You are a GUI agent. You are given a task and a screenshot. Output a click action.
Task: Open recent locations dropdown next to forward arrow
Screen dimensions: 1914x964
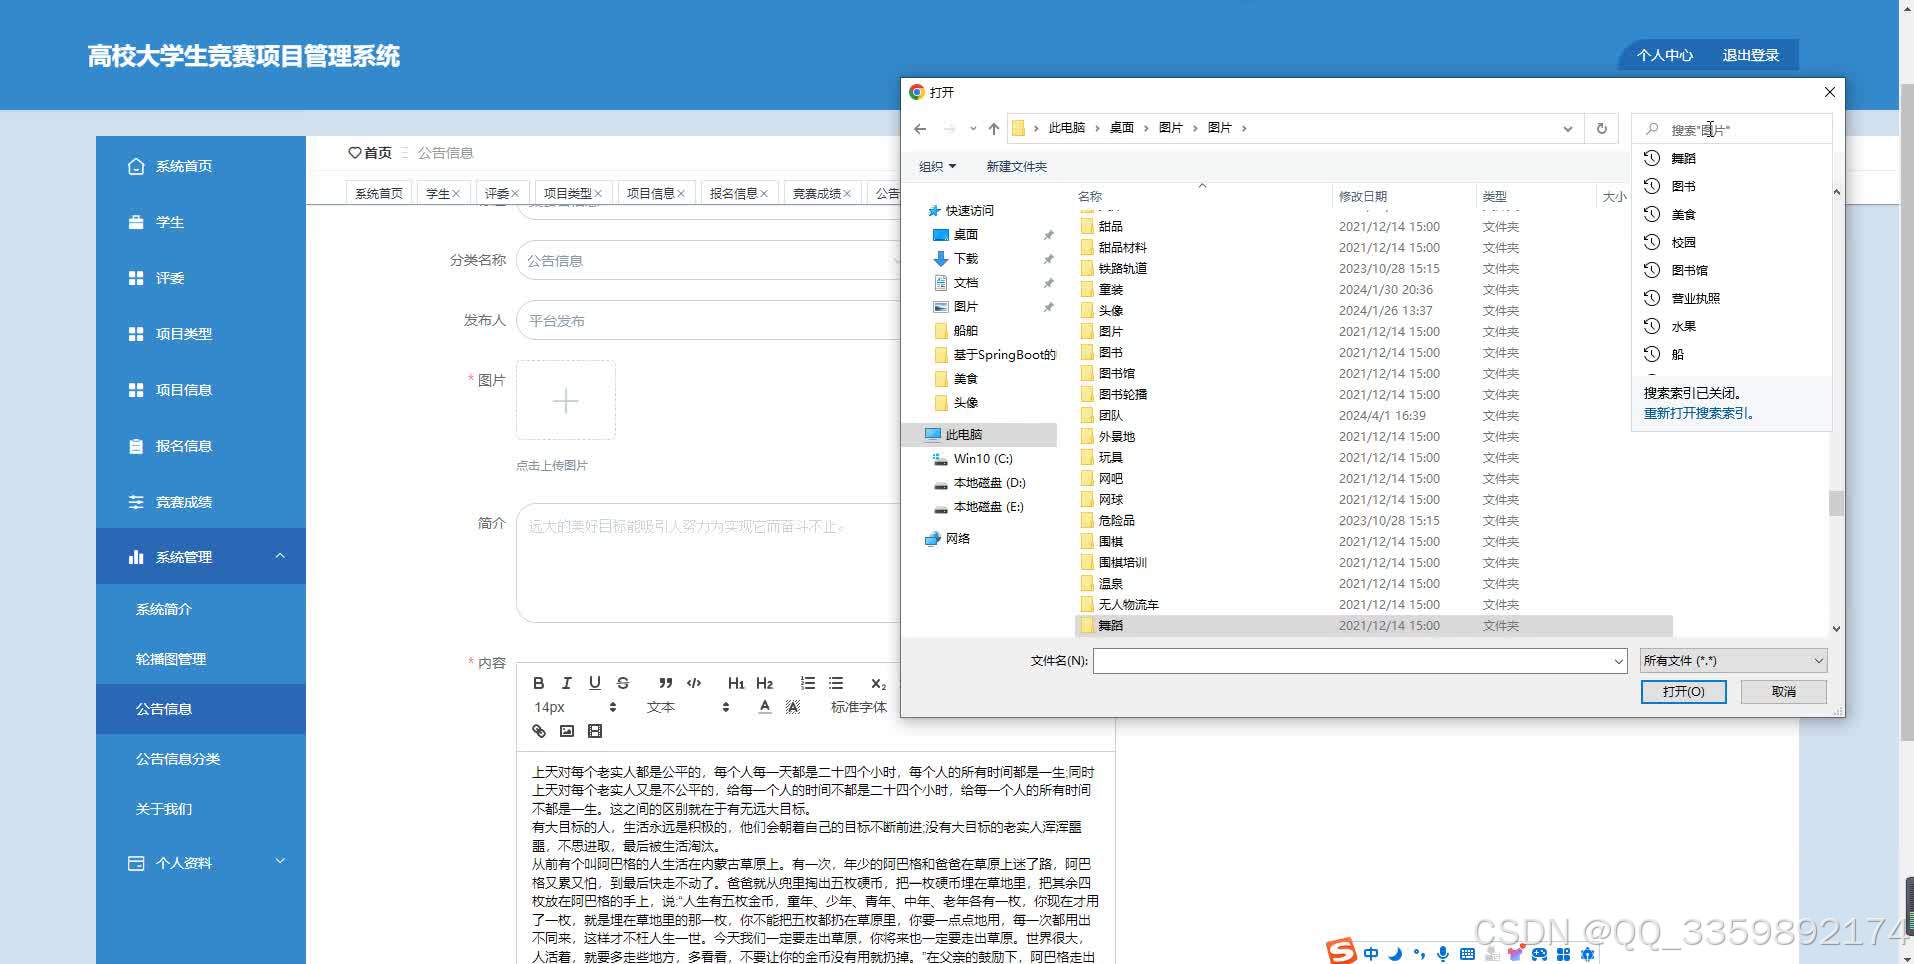[x=973, y=128]
